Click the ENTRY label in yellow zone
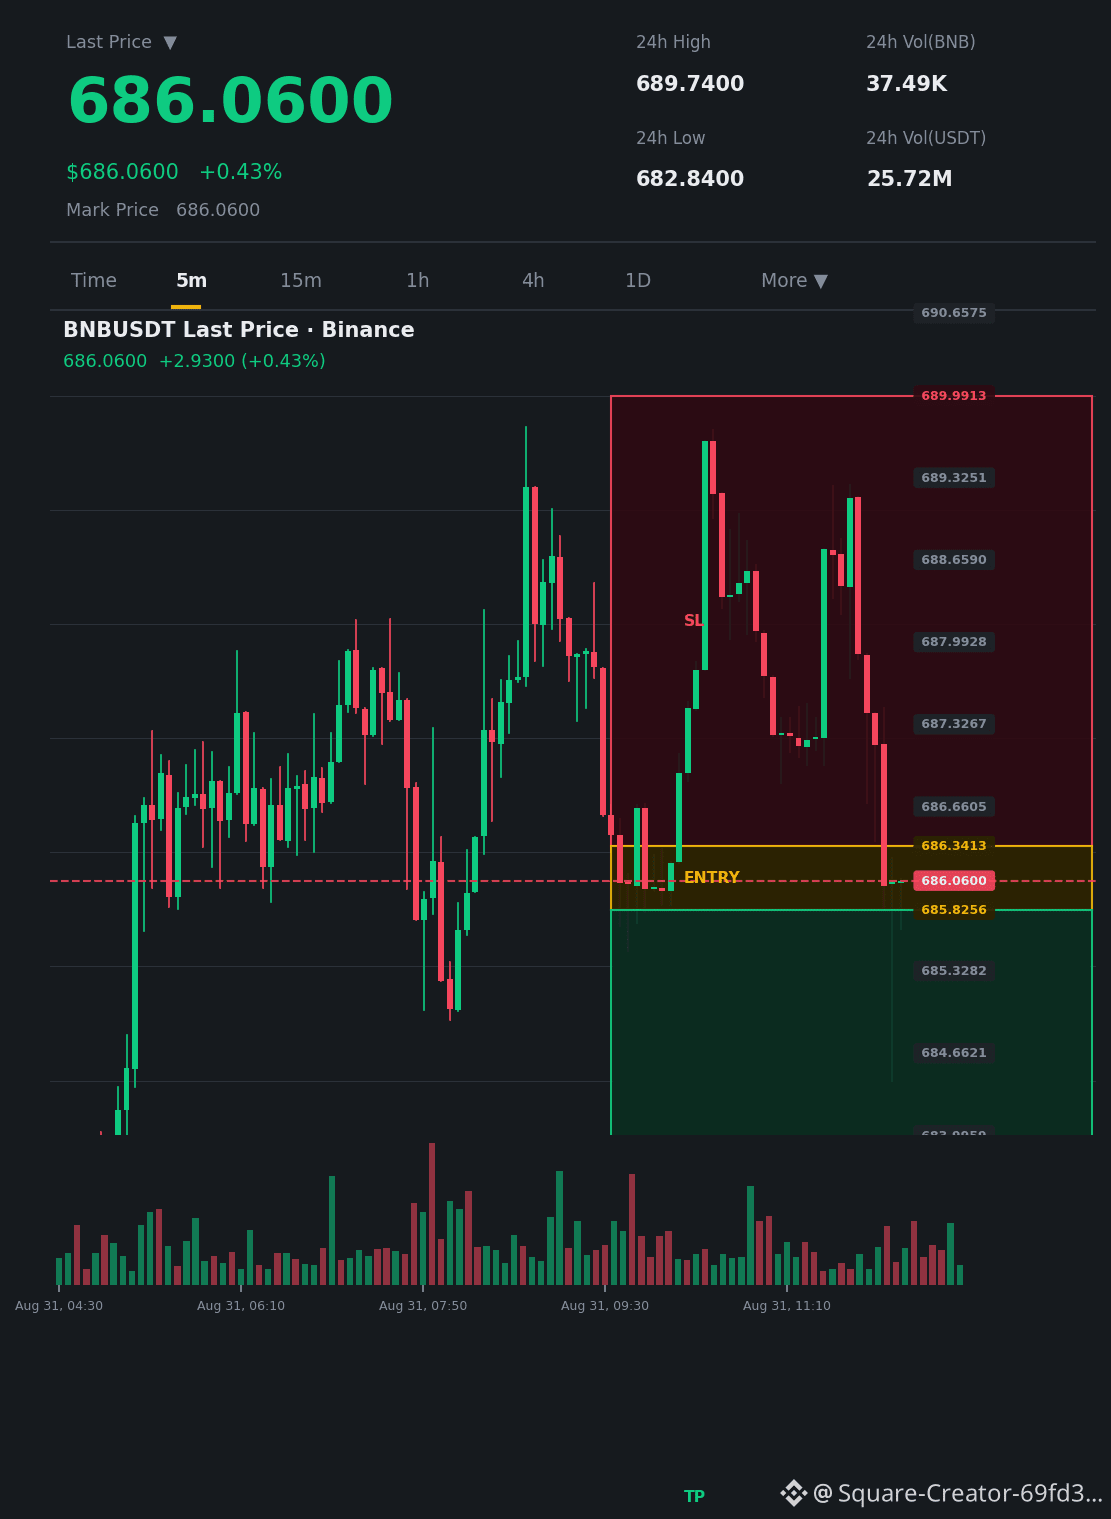1111x1519 pixels. pos(711,878)
